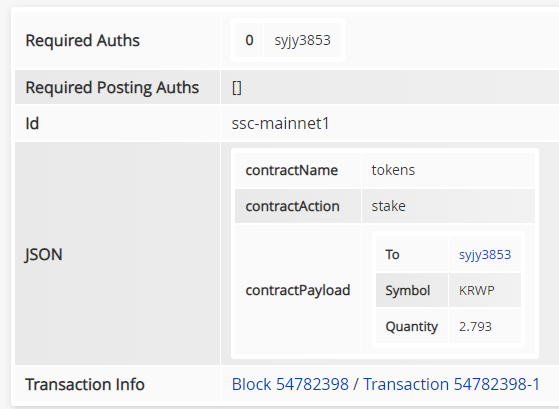Screen dimensions: 559x409
Task: Click the Required Auths index 0 cell
Action: click(x=249, y=40)
